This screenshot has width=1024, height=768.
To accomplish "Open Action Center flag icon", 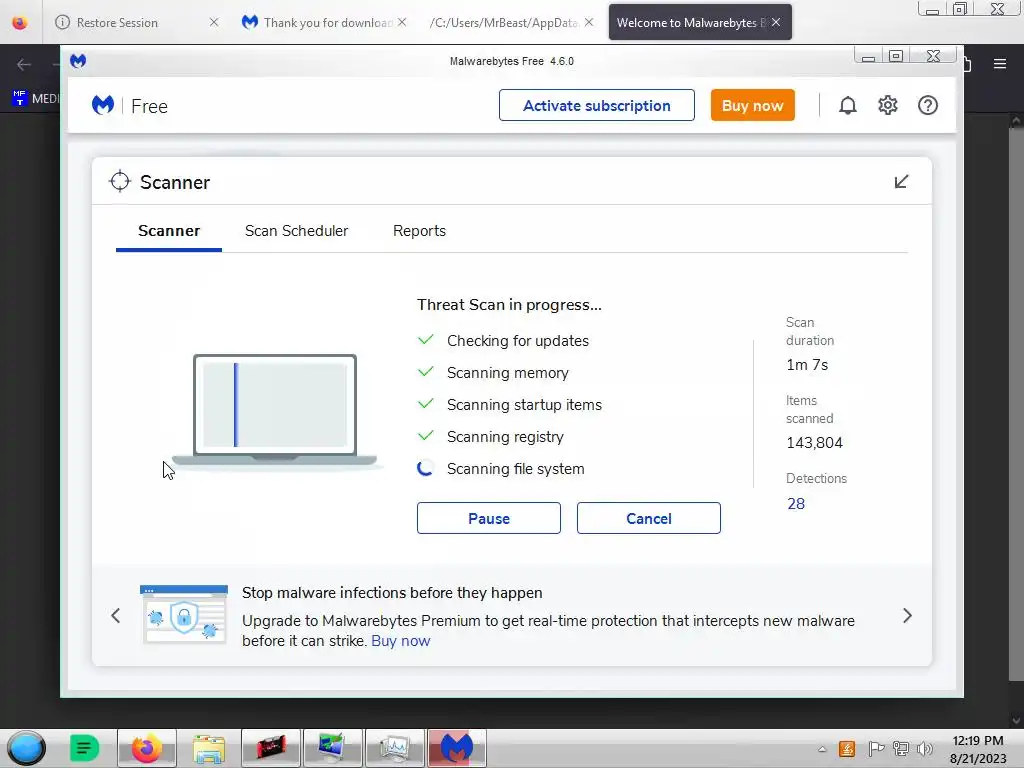I will point(876,749).
